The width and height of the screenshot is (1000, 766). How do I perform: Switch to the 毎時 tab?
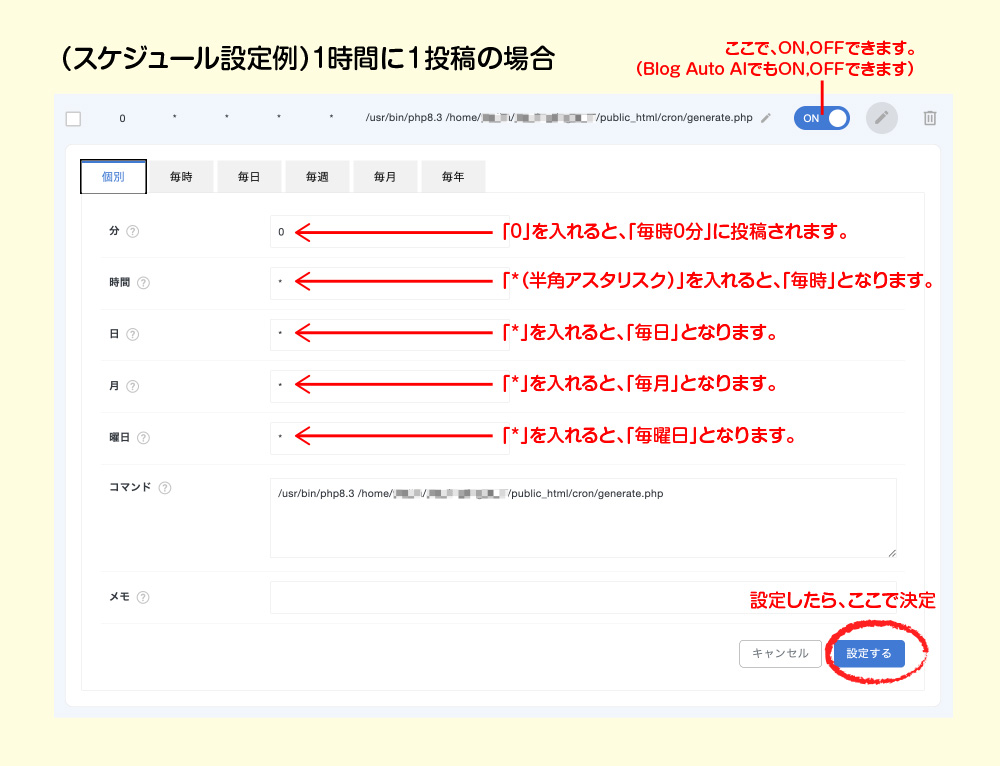[181, 177]
